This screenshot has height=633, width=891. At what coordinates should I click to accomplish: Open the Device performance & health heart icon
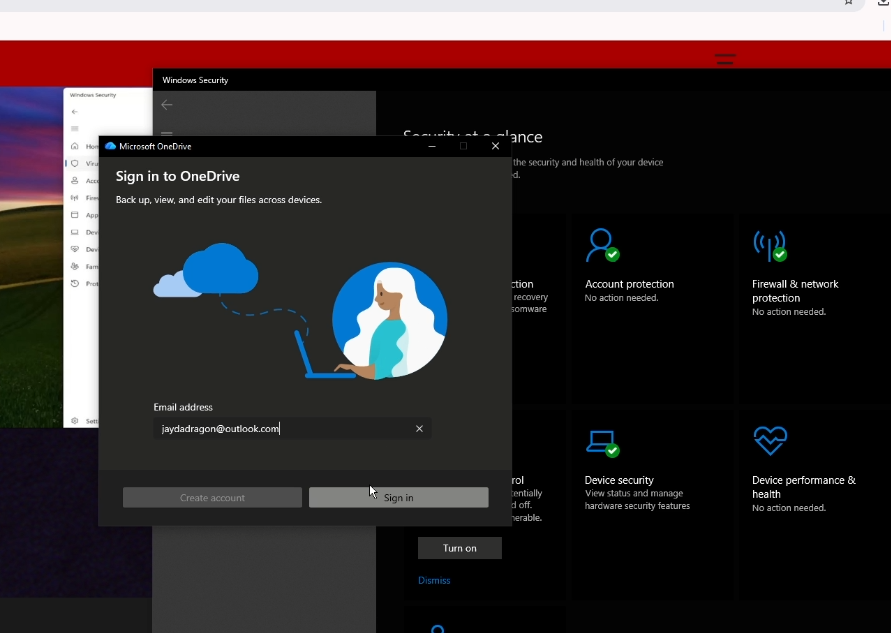pos(770,441)
